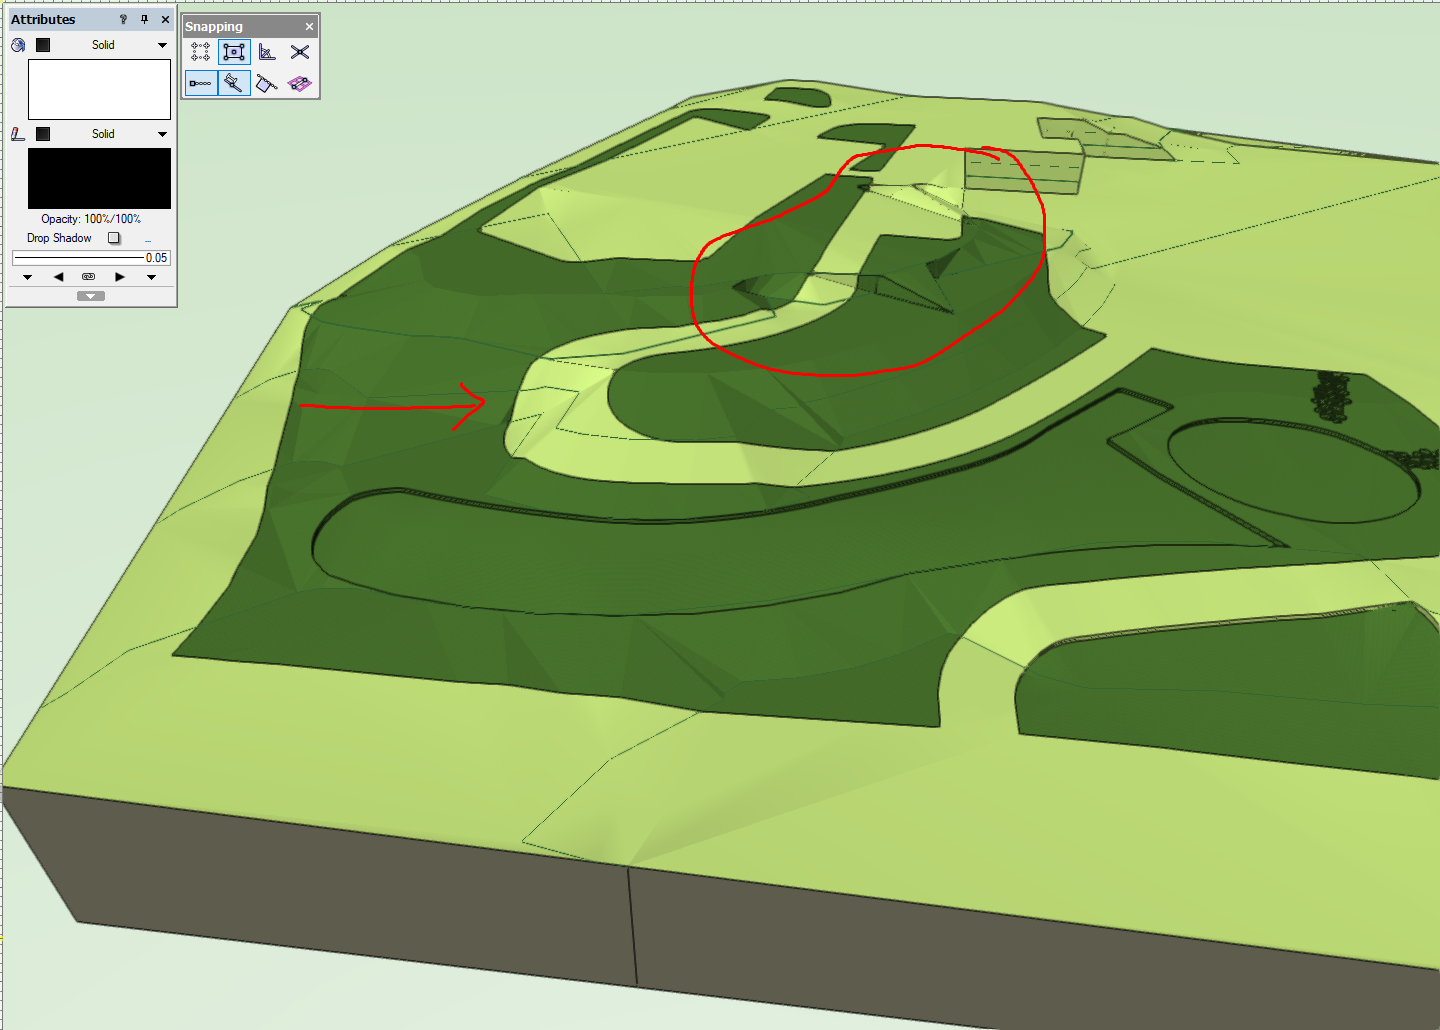Expand the chevron at Attributes panel bottom
This screenshot has height=1030, width=1440.
coord(91,295)
